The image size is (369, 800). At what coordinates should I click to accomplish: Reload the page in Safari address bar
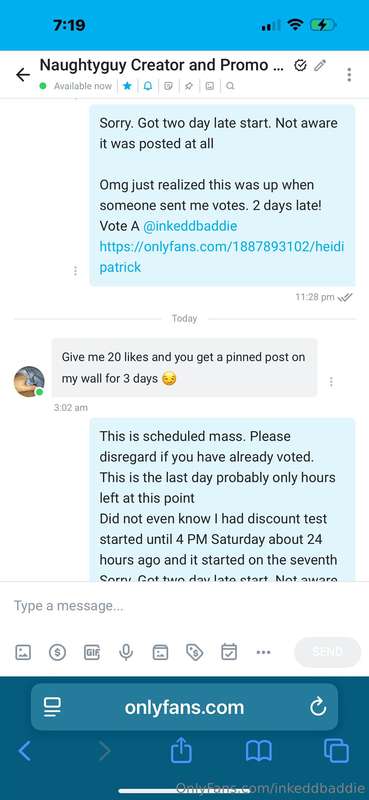[318, 707]
